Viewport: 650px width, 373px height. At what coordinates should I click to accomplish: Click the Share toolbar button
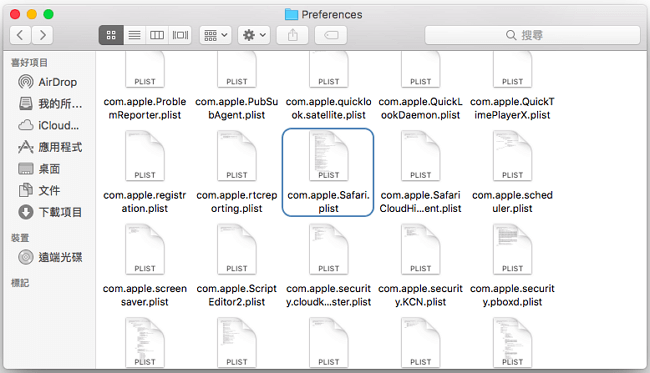293,35
